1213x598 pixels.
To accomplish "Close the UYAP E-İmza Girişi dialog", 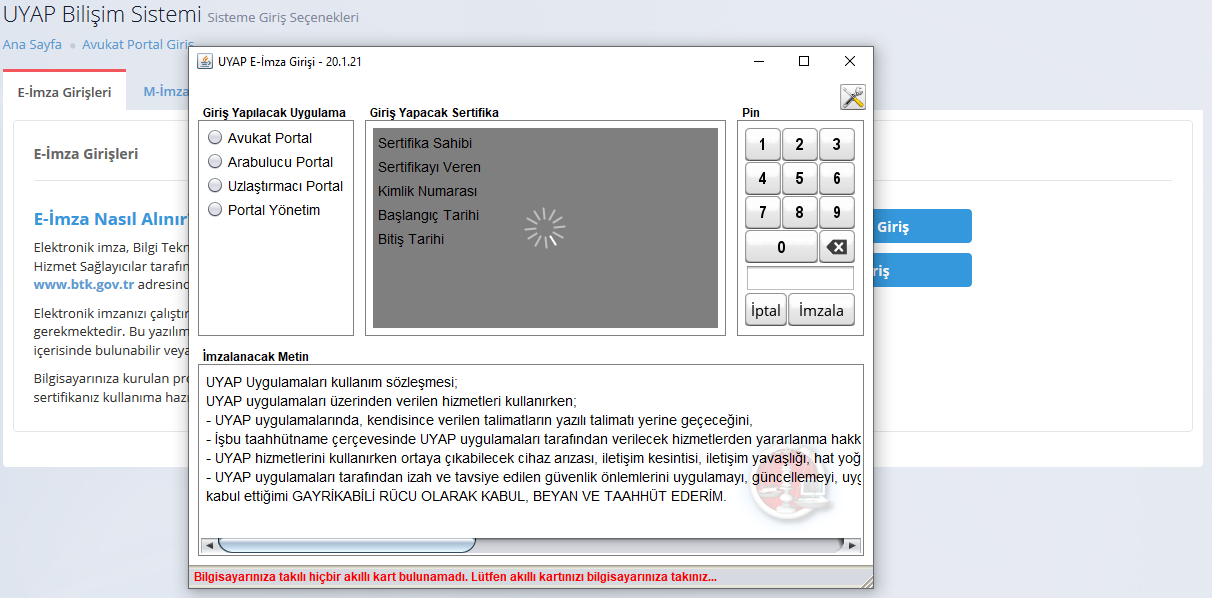I will click(x=850, y=61).
